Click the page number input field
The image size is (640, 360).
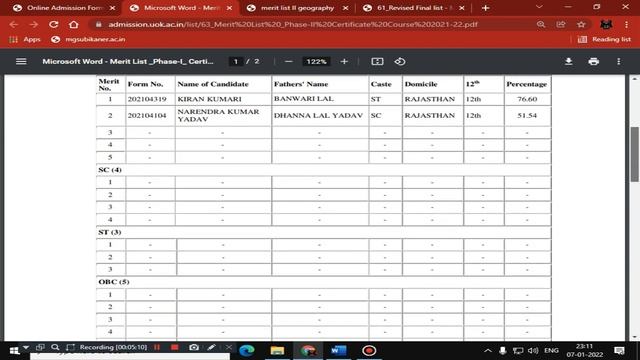pos(236,62)
